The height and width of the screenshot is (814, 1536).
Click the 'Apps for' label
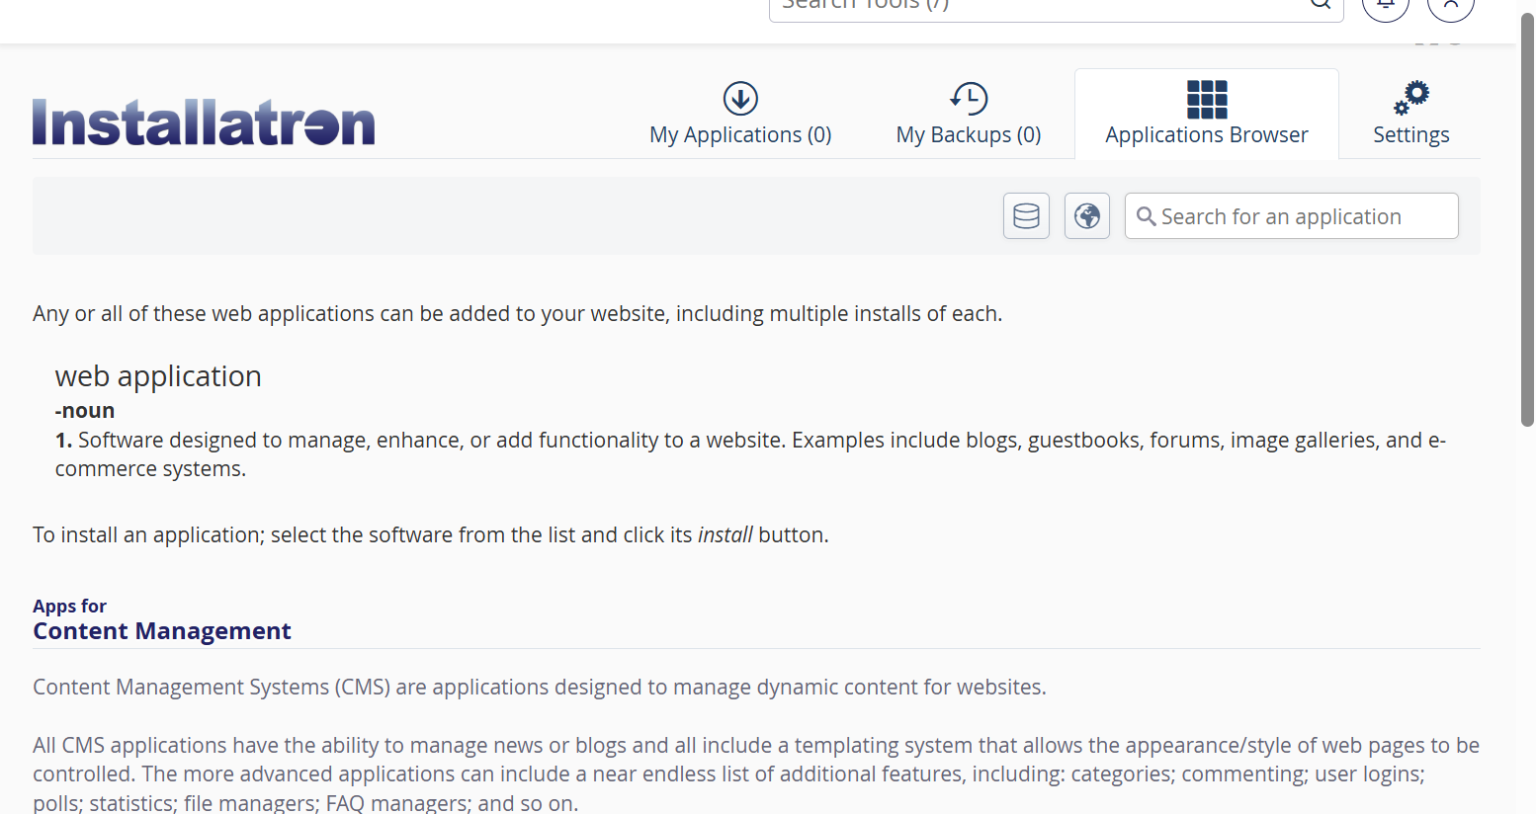[x=69, y=606]
